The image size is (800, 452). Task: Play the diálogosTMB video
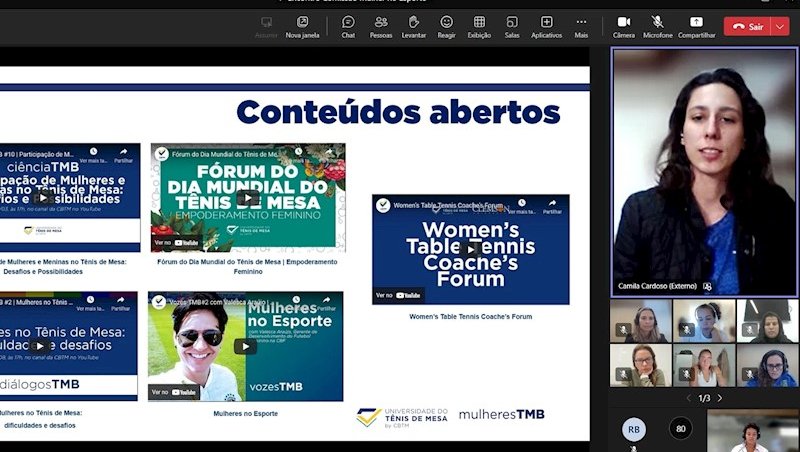click(40, 346)
